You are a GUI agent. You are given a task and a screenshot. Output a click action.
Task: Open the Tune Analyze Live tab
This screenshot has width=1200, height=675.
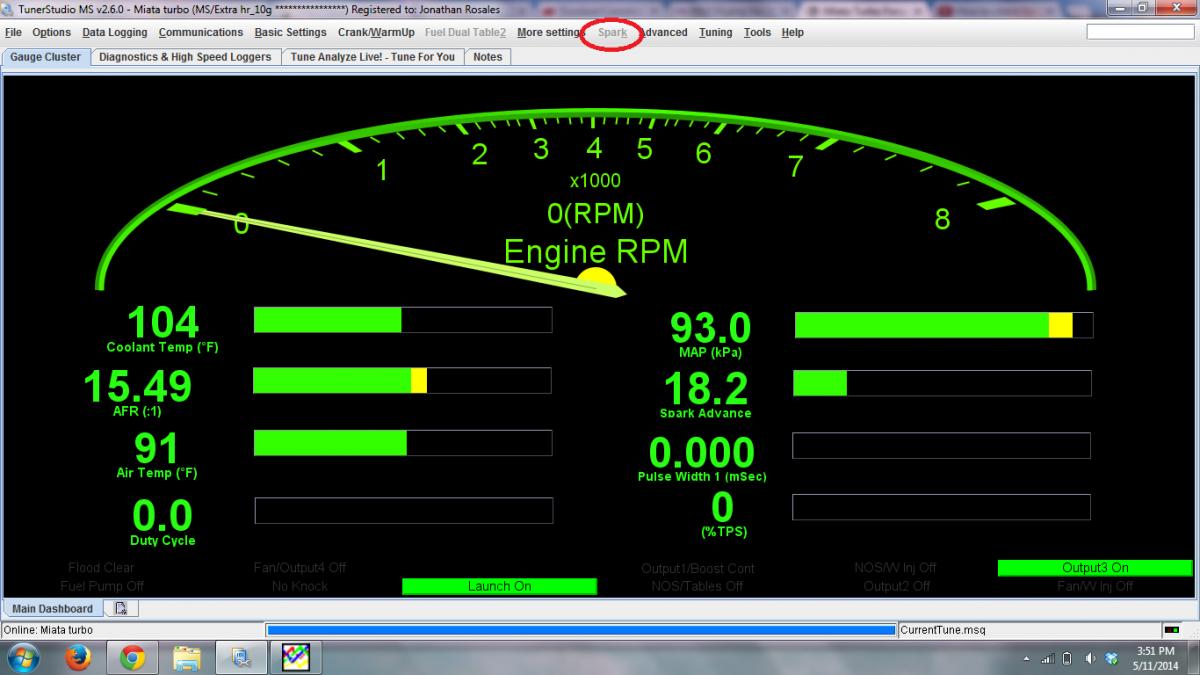coord(372,57)
